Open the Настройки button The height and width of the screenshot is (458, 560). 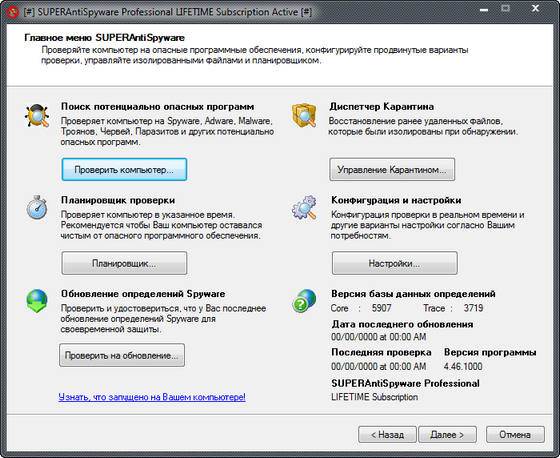(395, 263)
